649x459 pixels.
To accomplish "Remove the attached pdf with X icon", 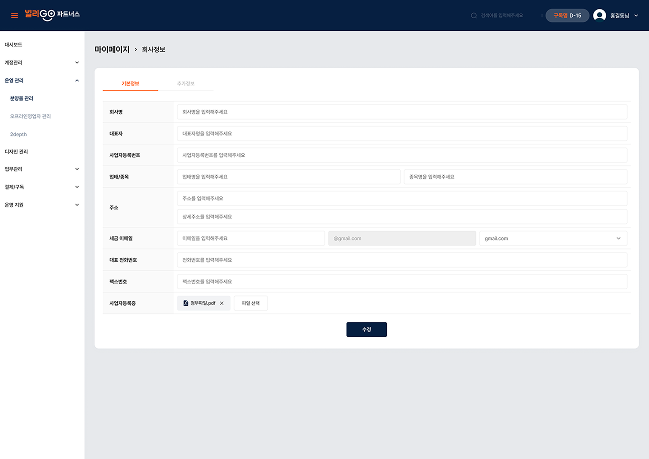I will point(222,303).
